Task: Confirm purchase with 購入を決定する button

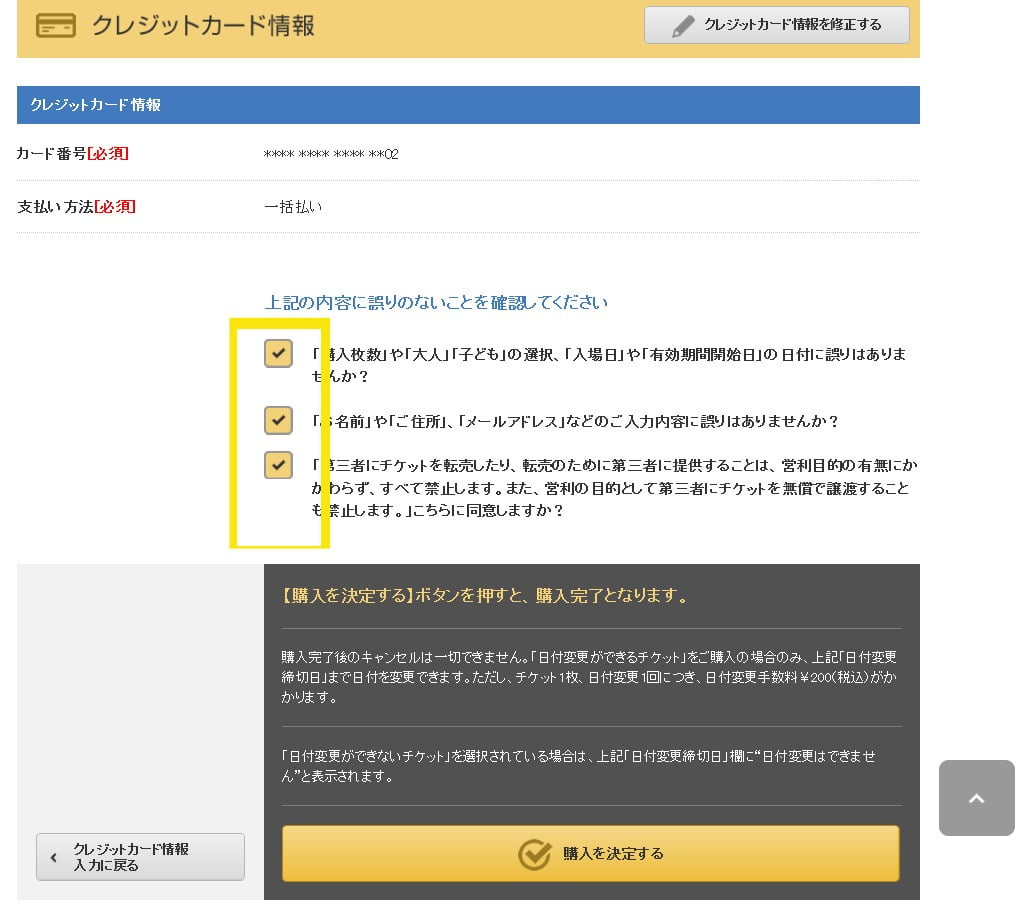Action: pyautogui.click(x=590, y=853)
